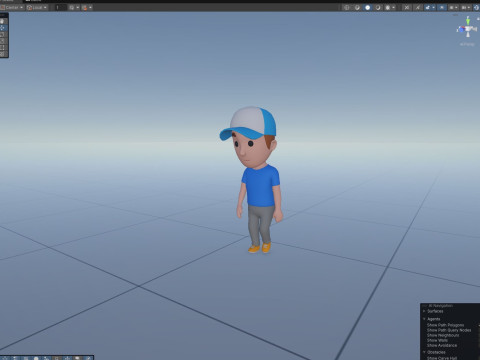Click the green Y axis cone
480x360 pixels.
468,22
